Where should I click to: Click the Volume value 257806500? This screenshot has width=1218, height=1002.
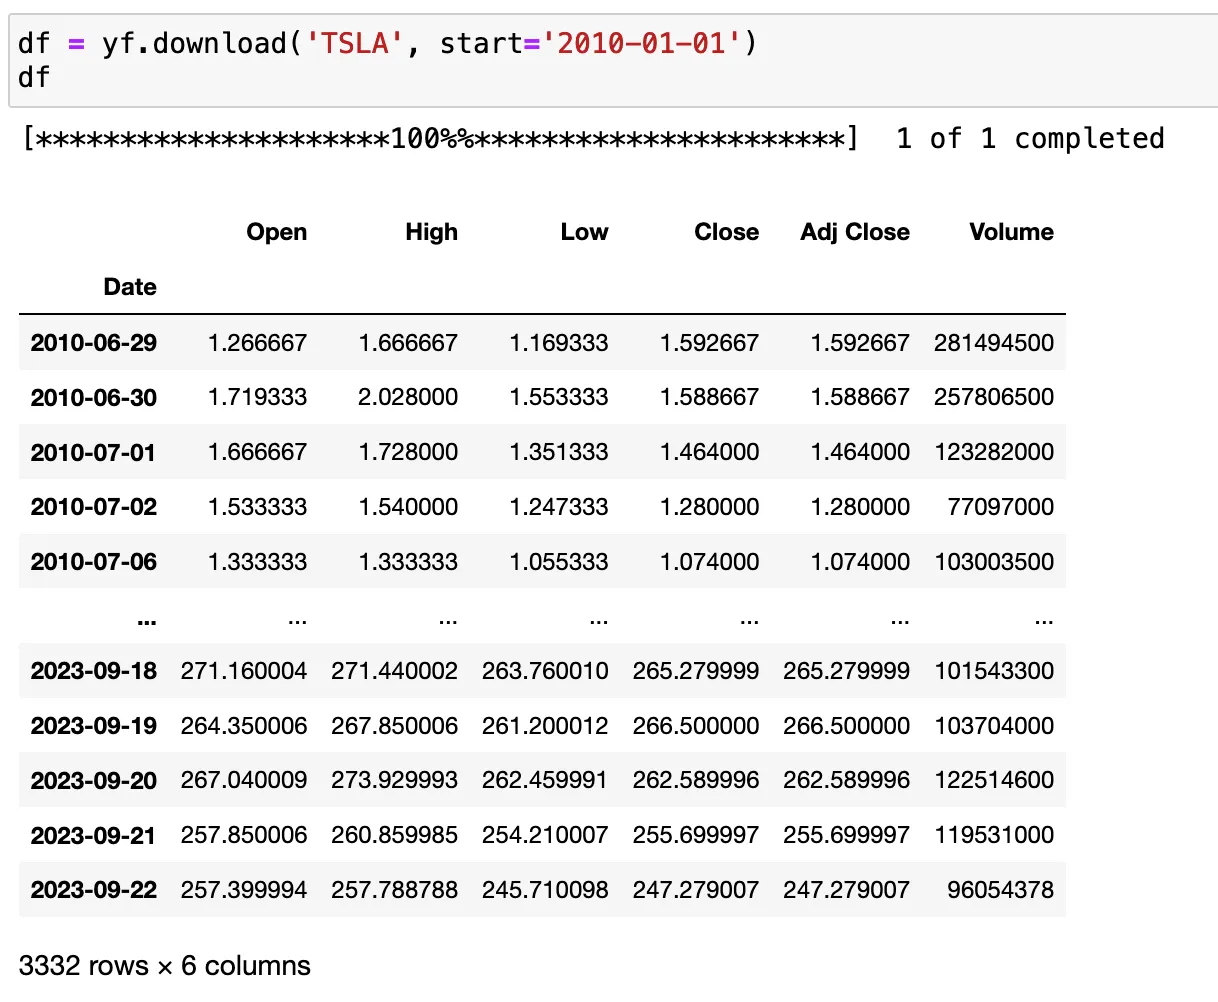tap(994, 398)
